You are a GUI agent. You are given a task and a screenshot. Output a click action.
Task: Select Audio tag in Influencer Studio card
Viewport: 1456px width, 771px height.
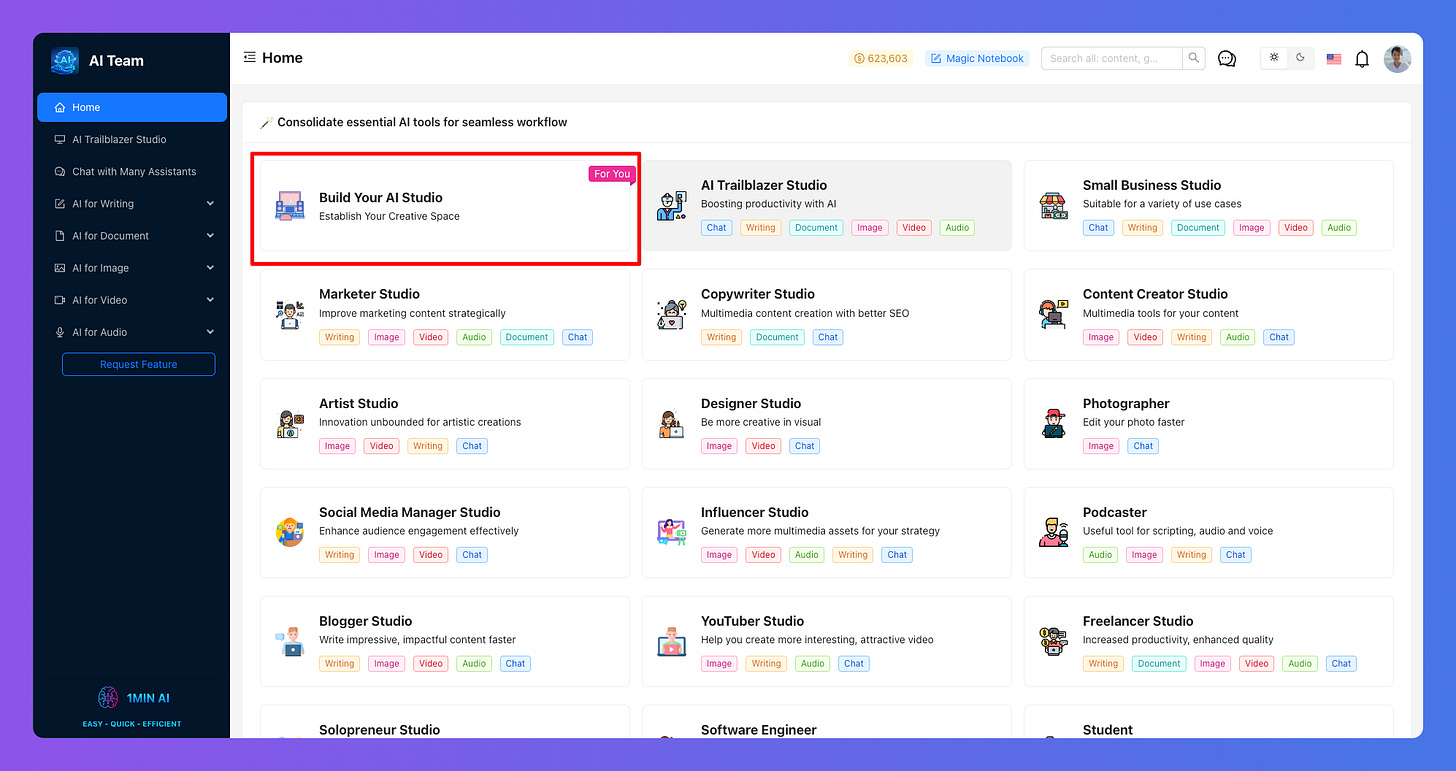point(806,555)
